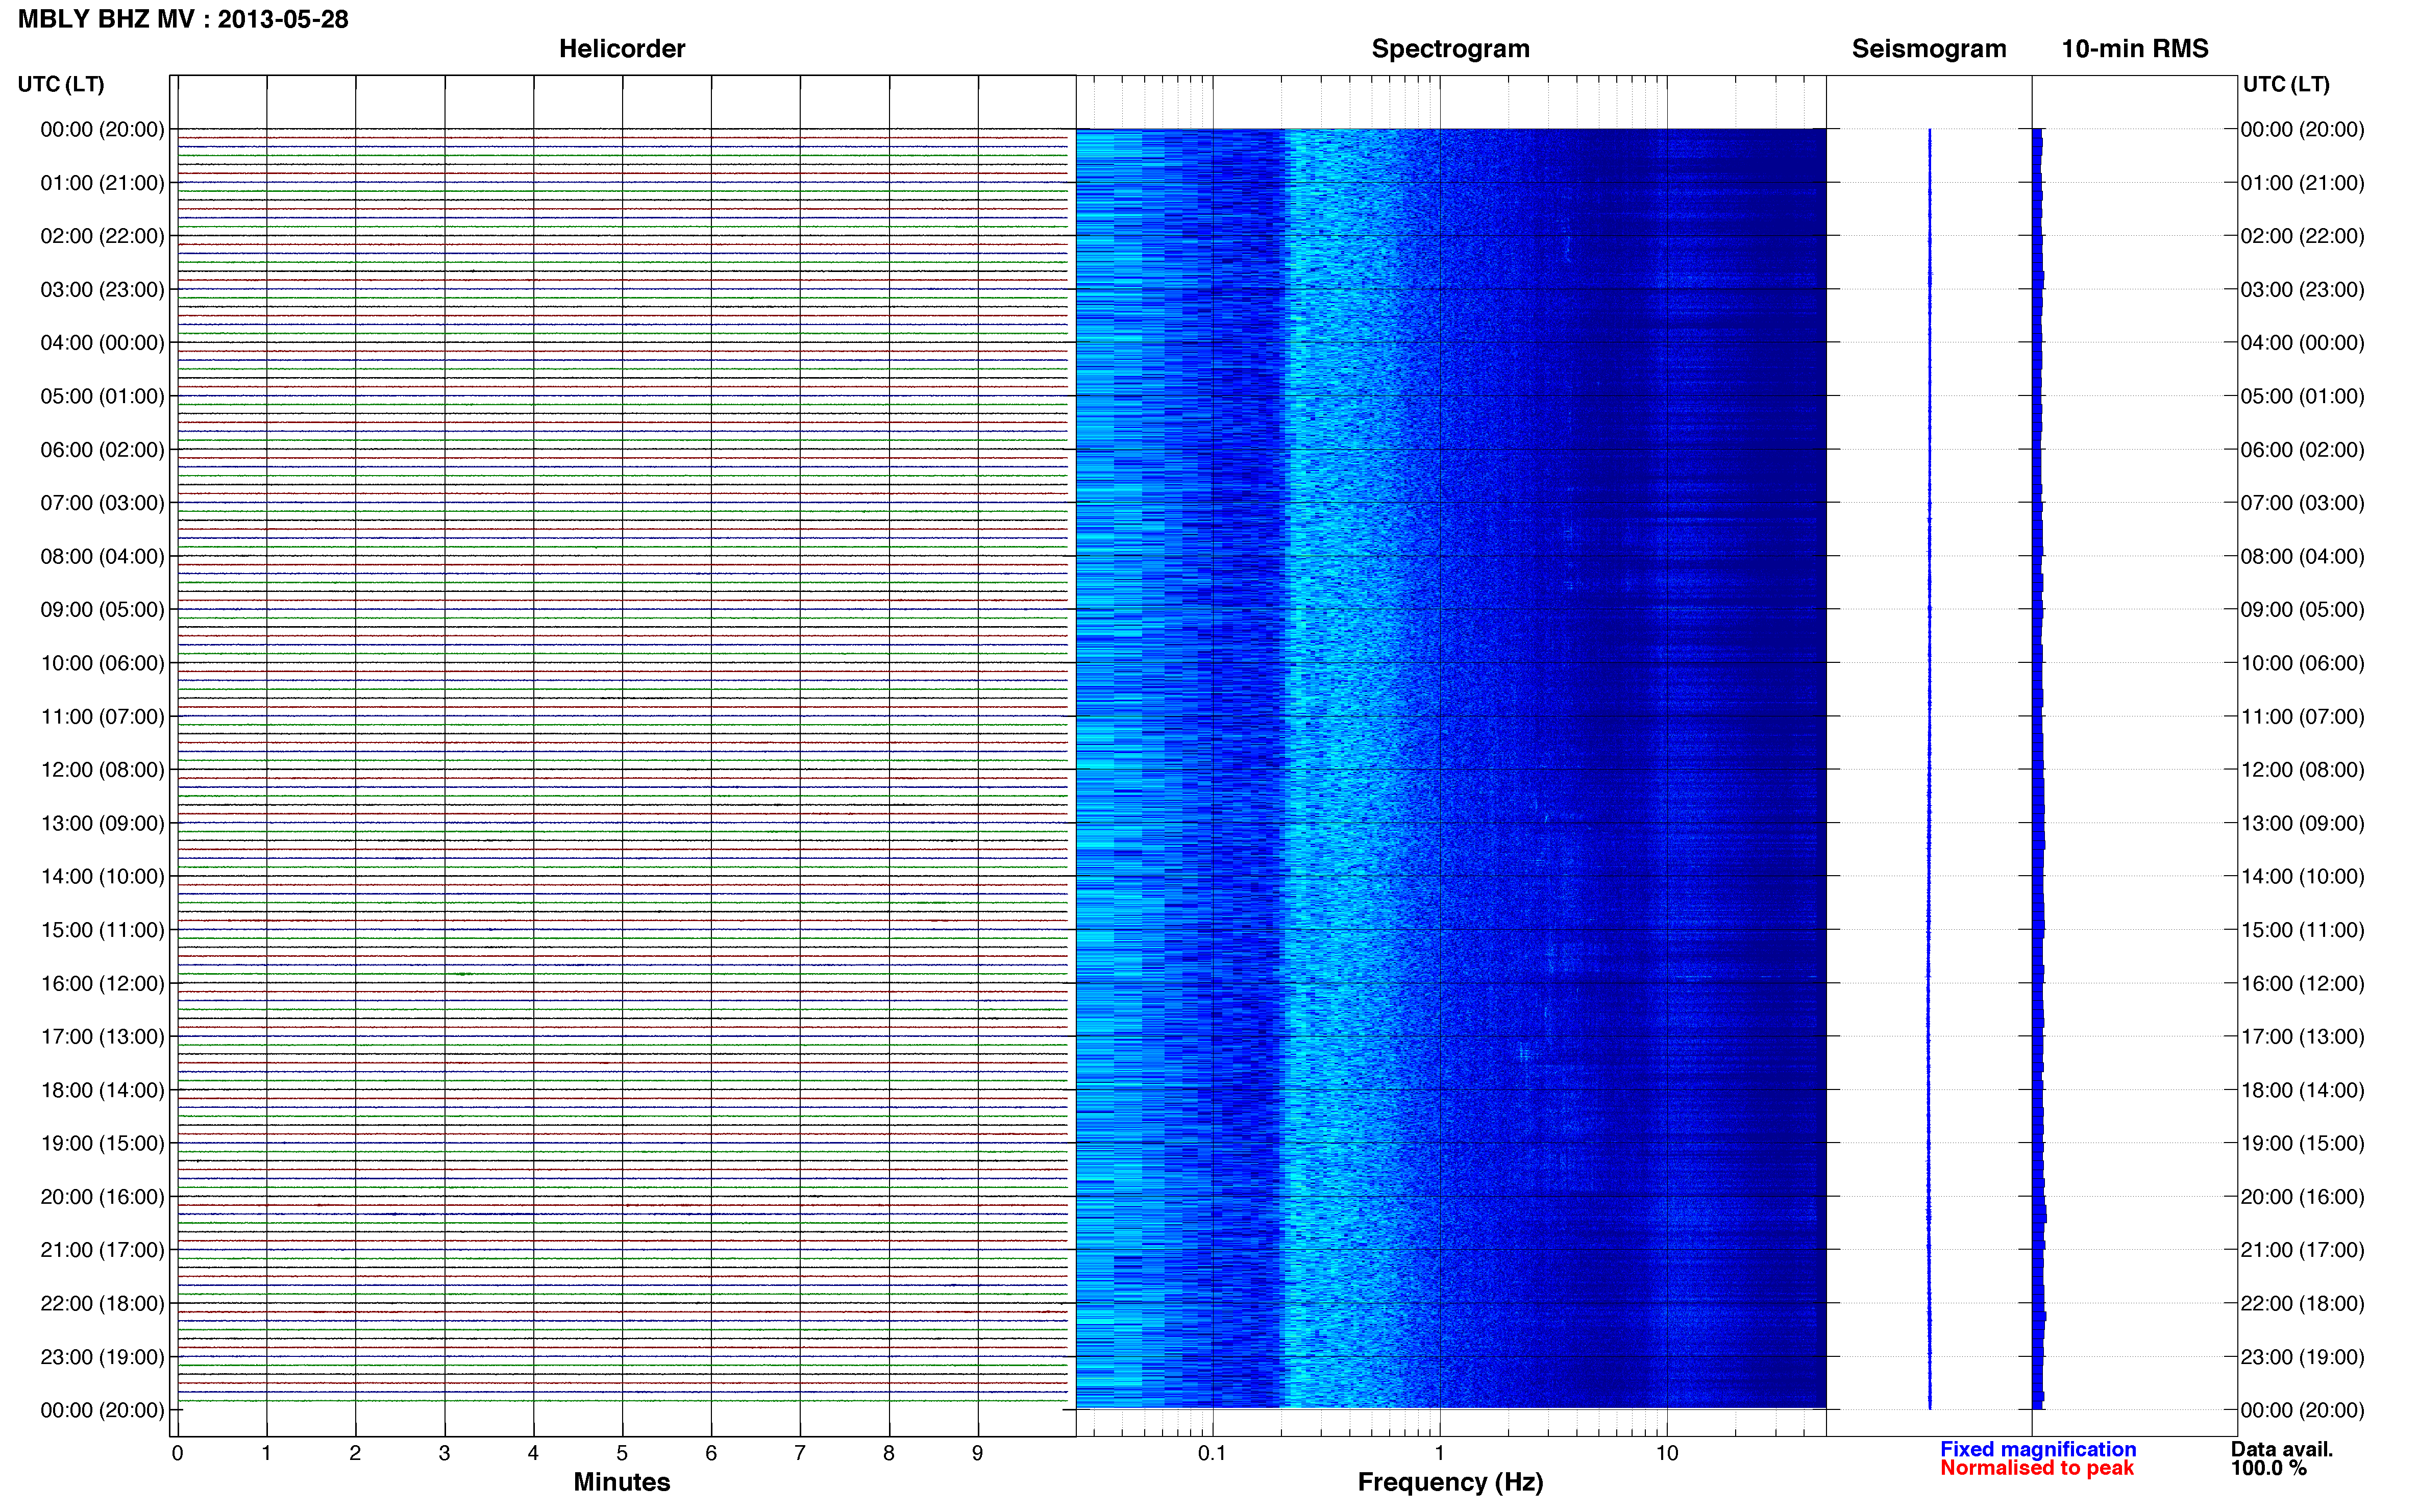Click left time label '03:00 (23:00)'

coord(102,289)
